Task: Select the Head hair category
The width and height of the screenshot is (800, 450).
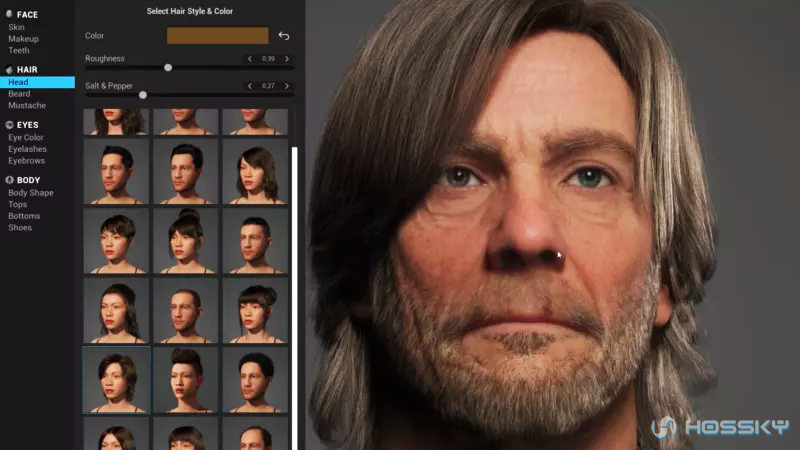Action: pyautogui.click(x=37, y=82)
